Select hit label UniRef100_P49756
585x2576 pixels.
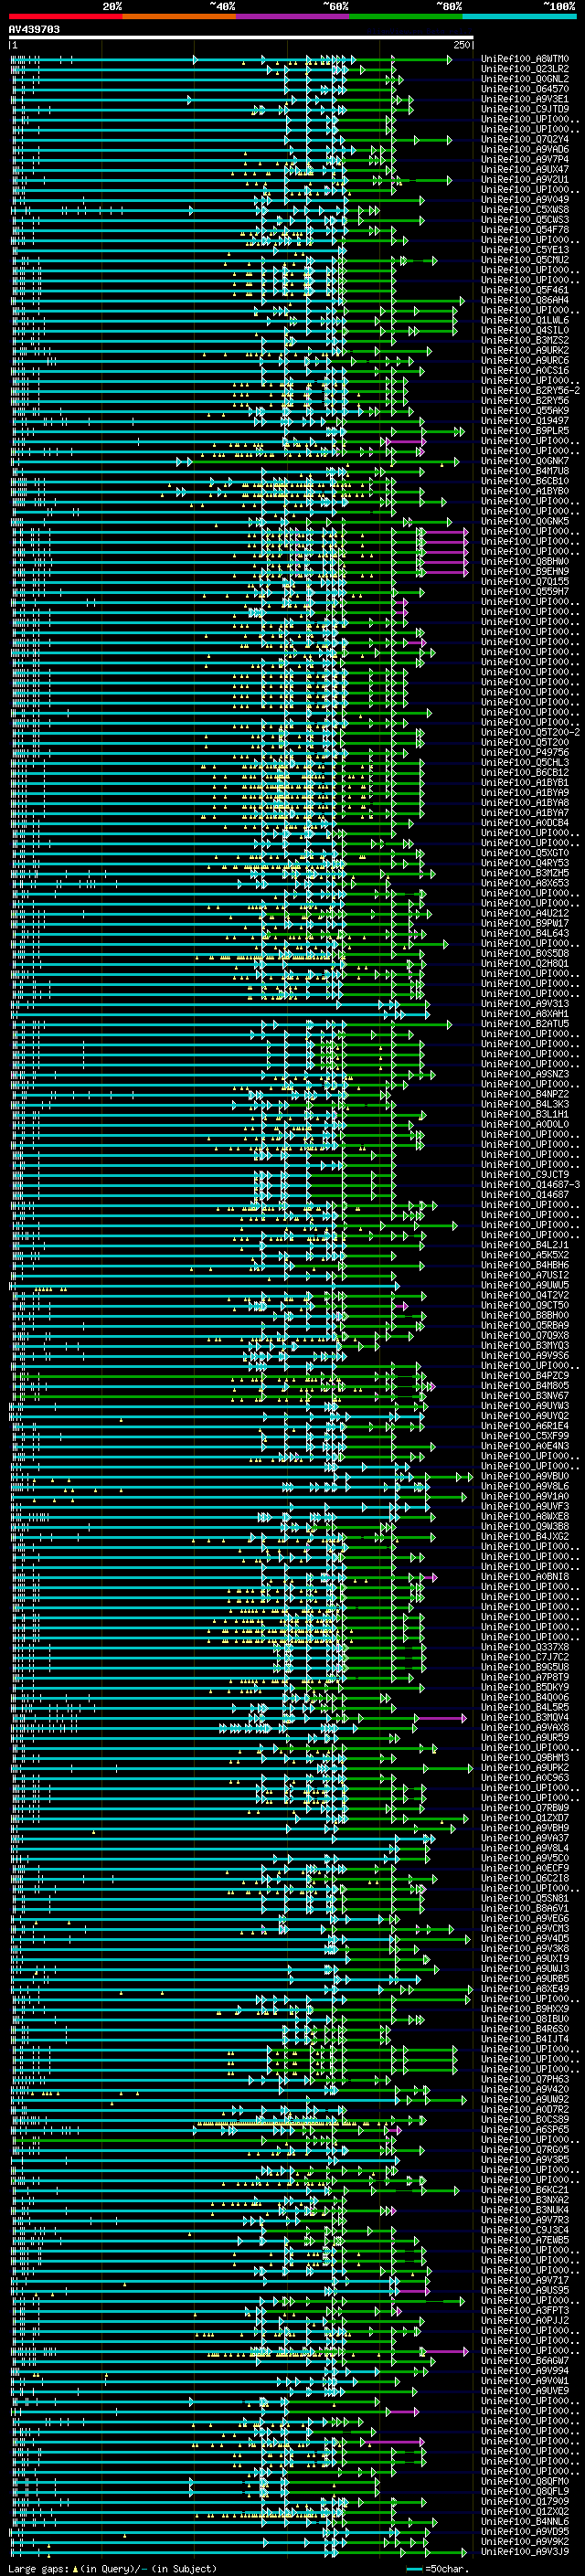pos(525,752)
